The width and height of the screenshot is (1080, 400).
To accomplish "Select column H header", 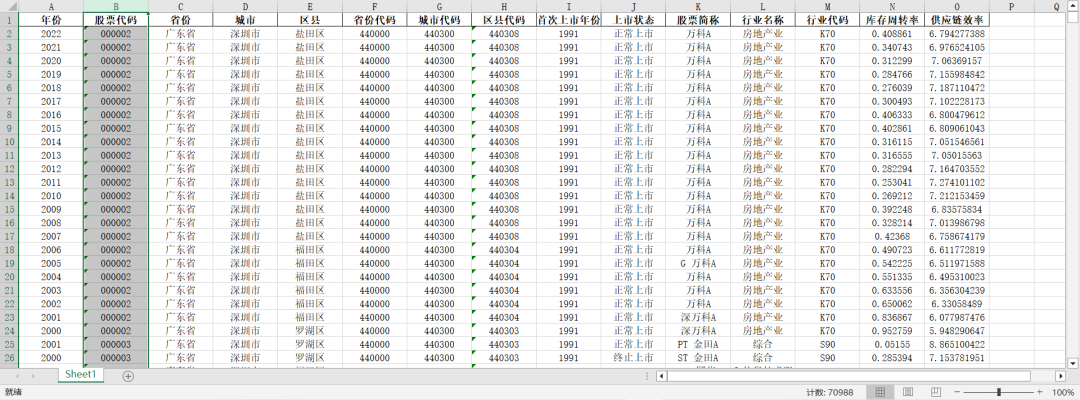I will pos(504,6).
